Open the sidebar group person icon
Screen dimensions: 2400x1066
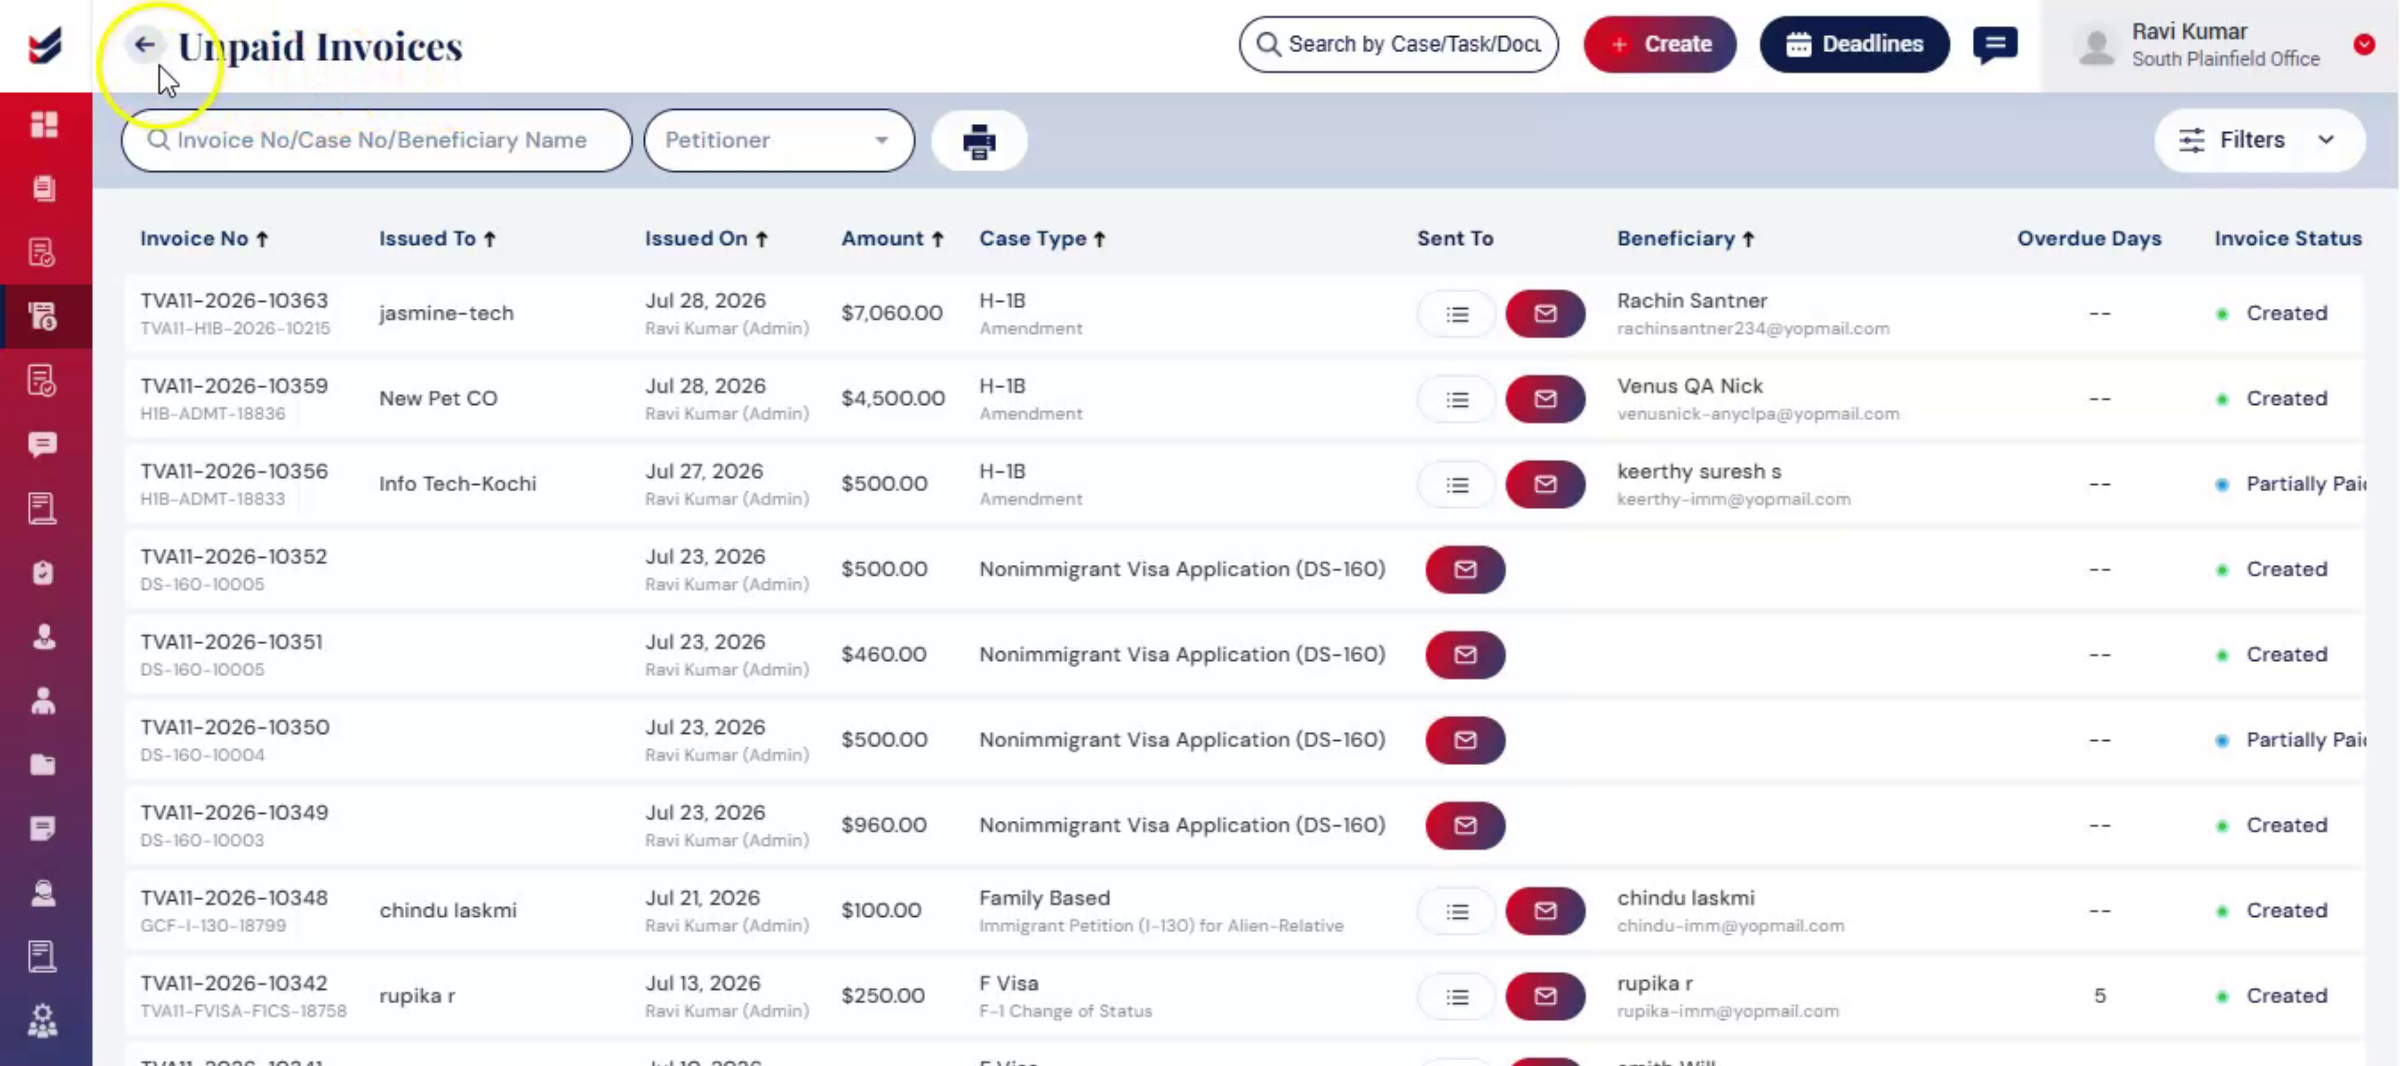pyautogui.click(x=43, y=701)
